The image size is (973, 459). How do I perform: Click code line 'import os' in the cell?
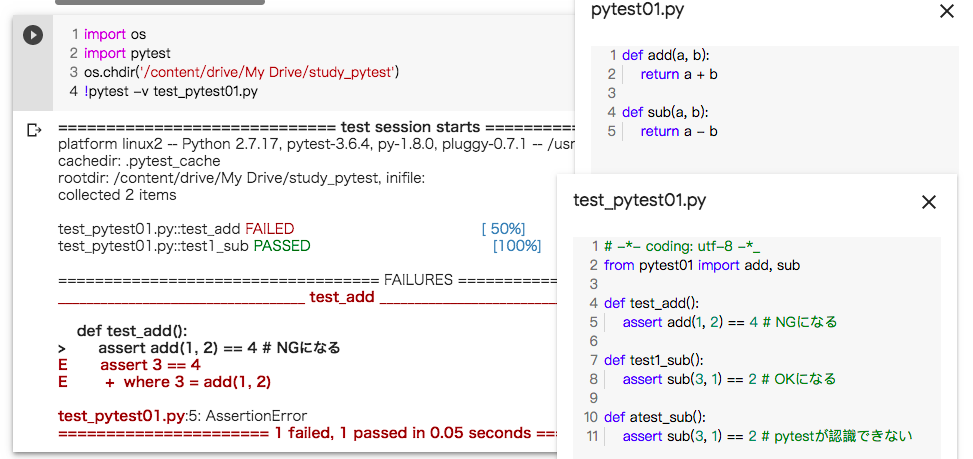pyautogui.click(x=115, y=34)
